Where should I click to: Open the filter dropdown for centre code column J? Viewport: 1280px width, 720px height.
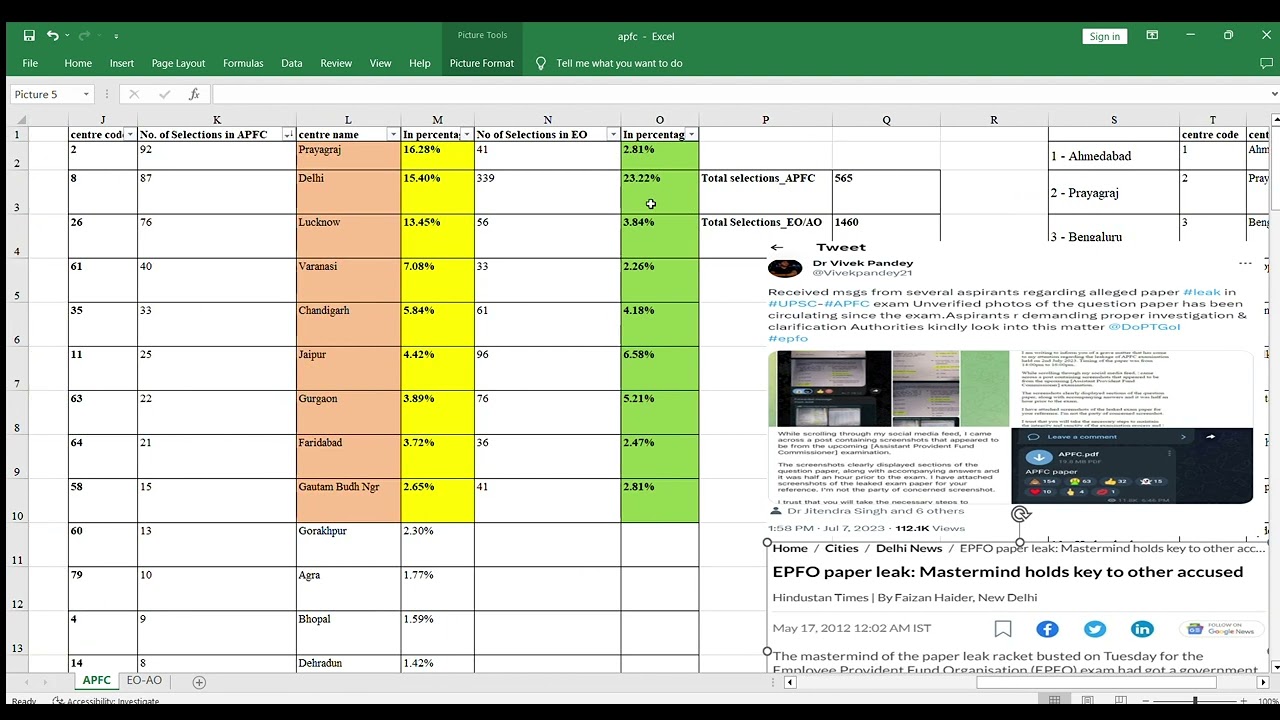(x=130, y=134)
